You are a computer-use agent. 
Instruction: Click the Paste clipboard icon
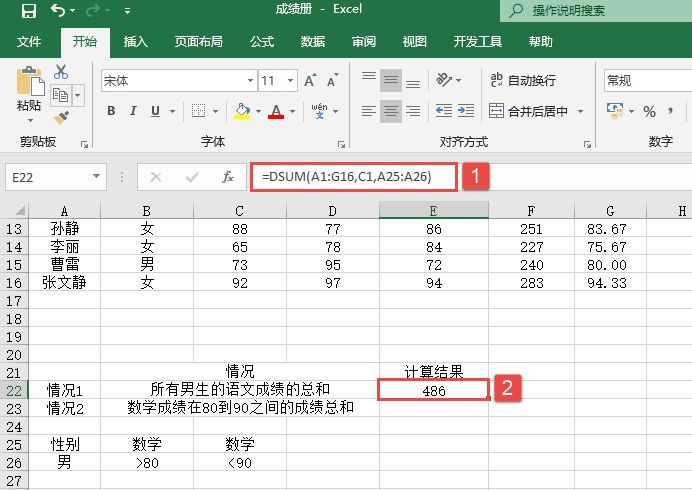pos(30,88)
